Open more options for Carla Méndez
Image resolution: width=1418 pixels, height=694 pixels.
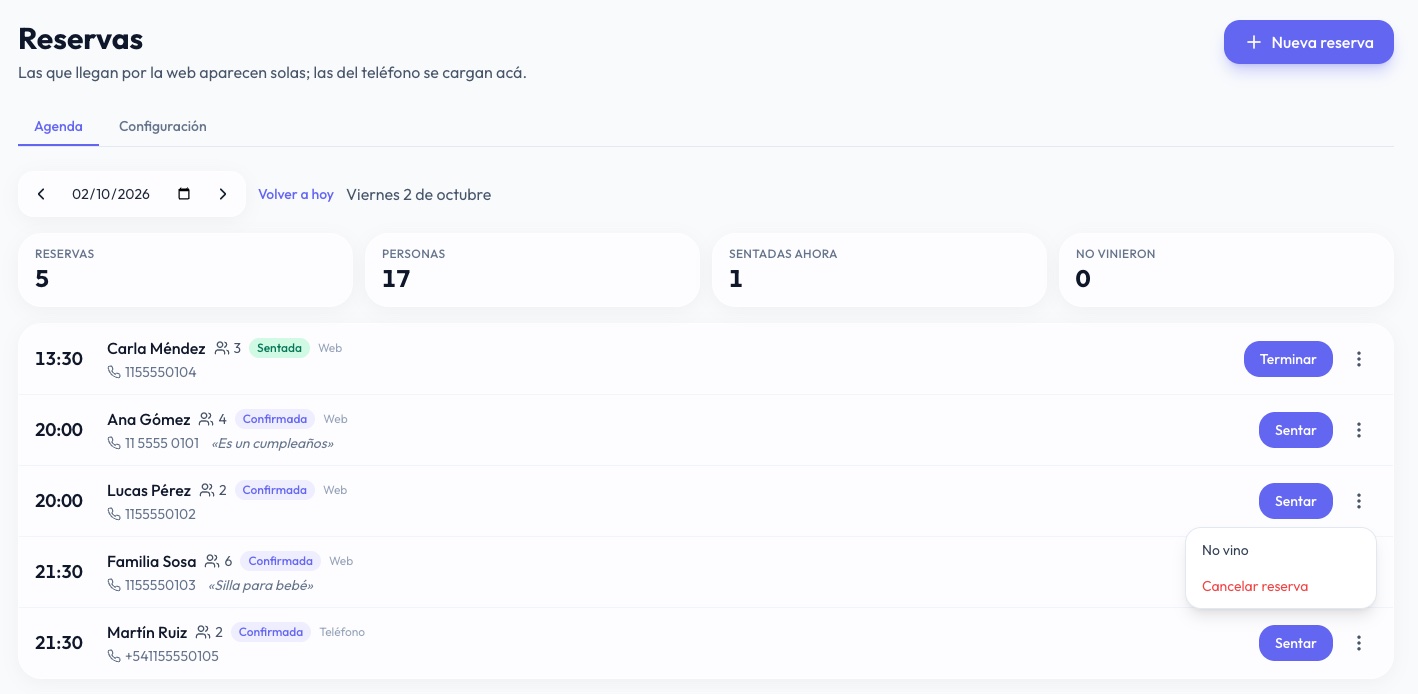(x=1359, y=359)
